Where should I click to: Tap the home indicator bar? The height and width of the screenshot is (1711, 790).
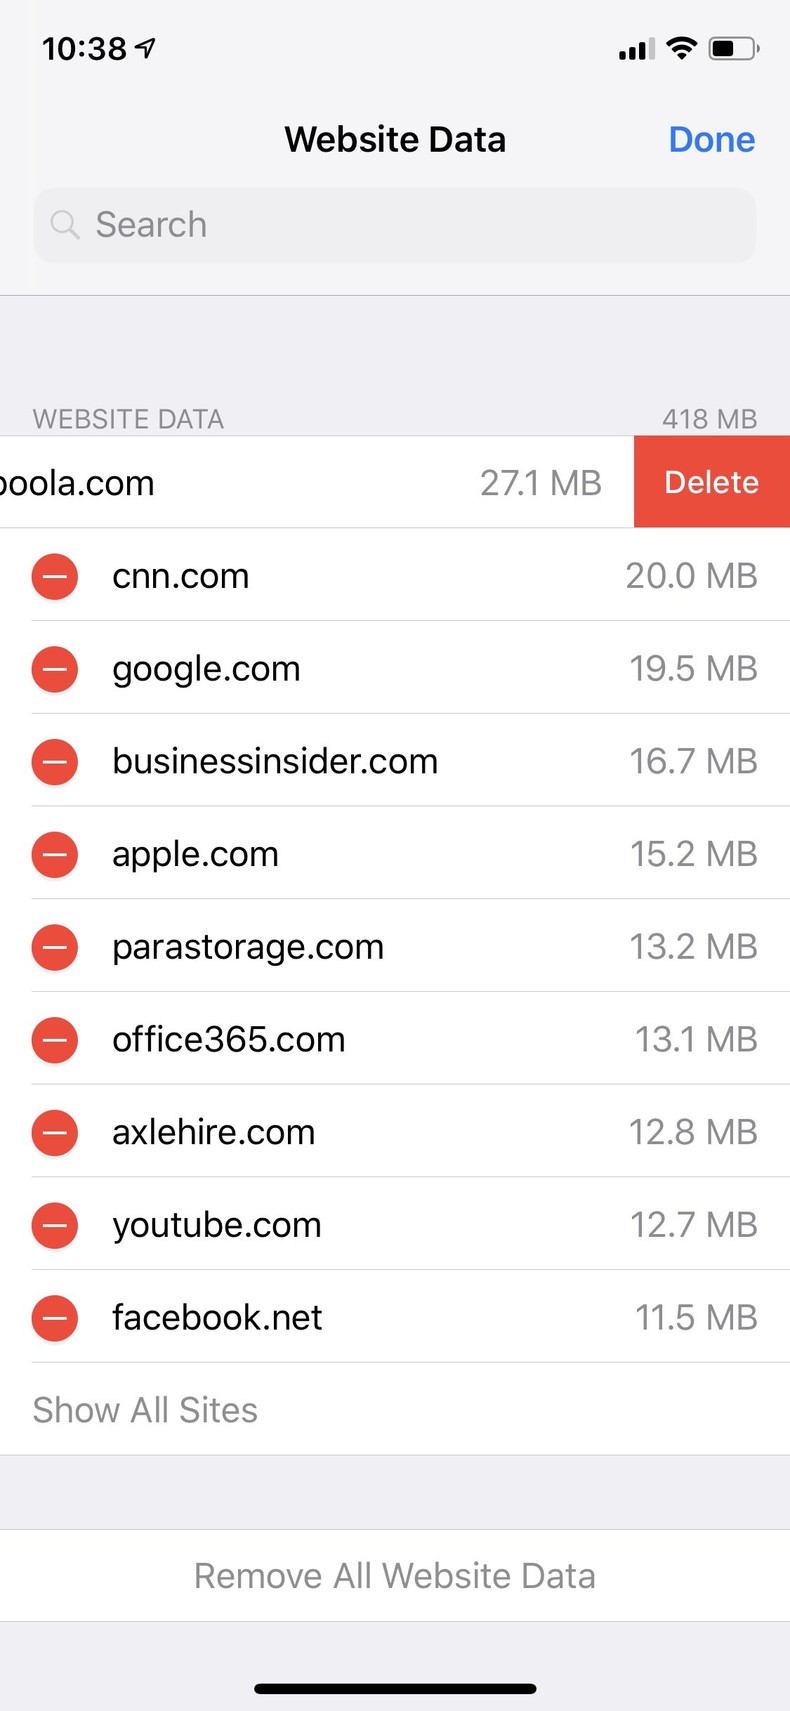(395, 1688)
